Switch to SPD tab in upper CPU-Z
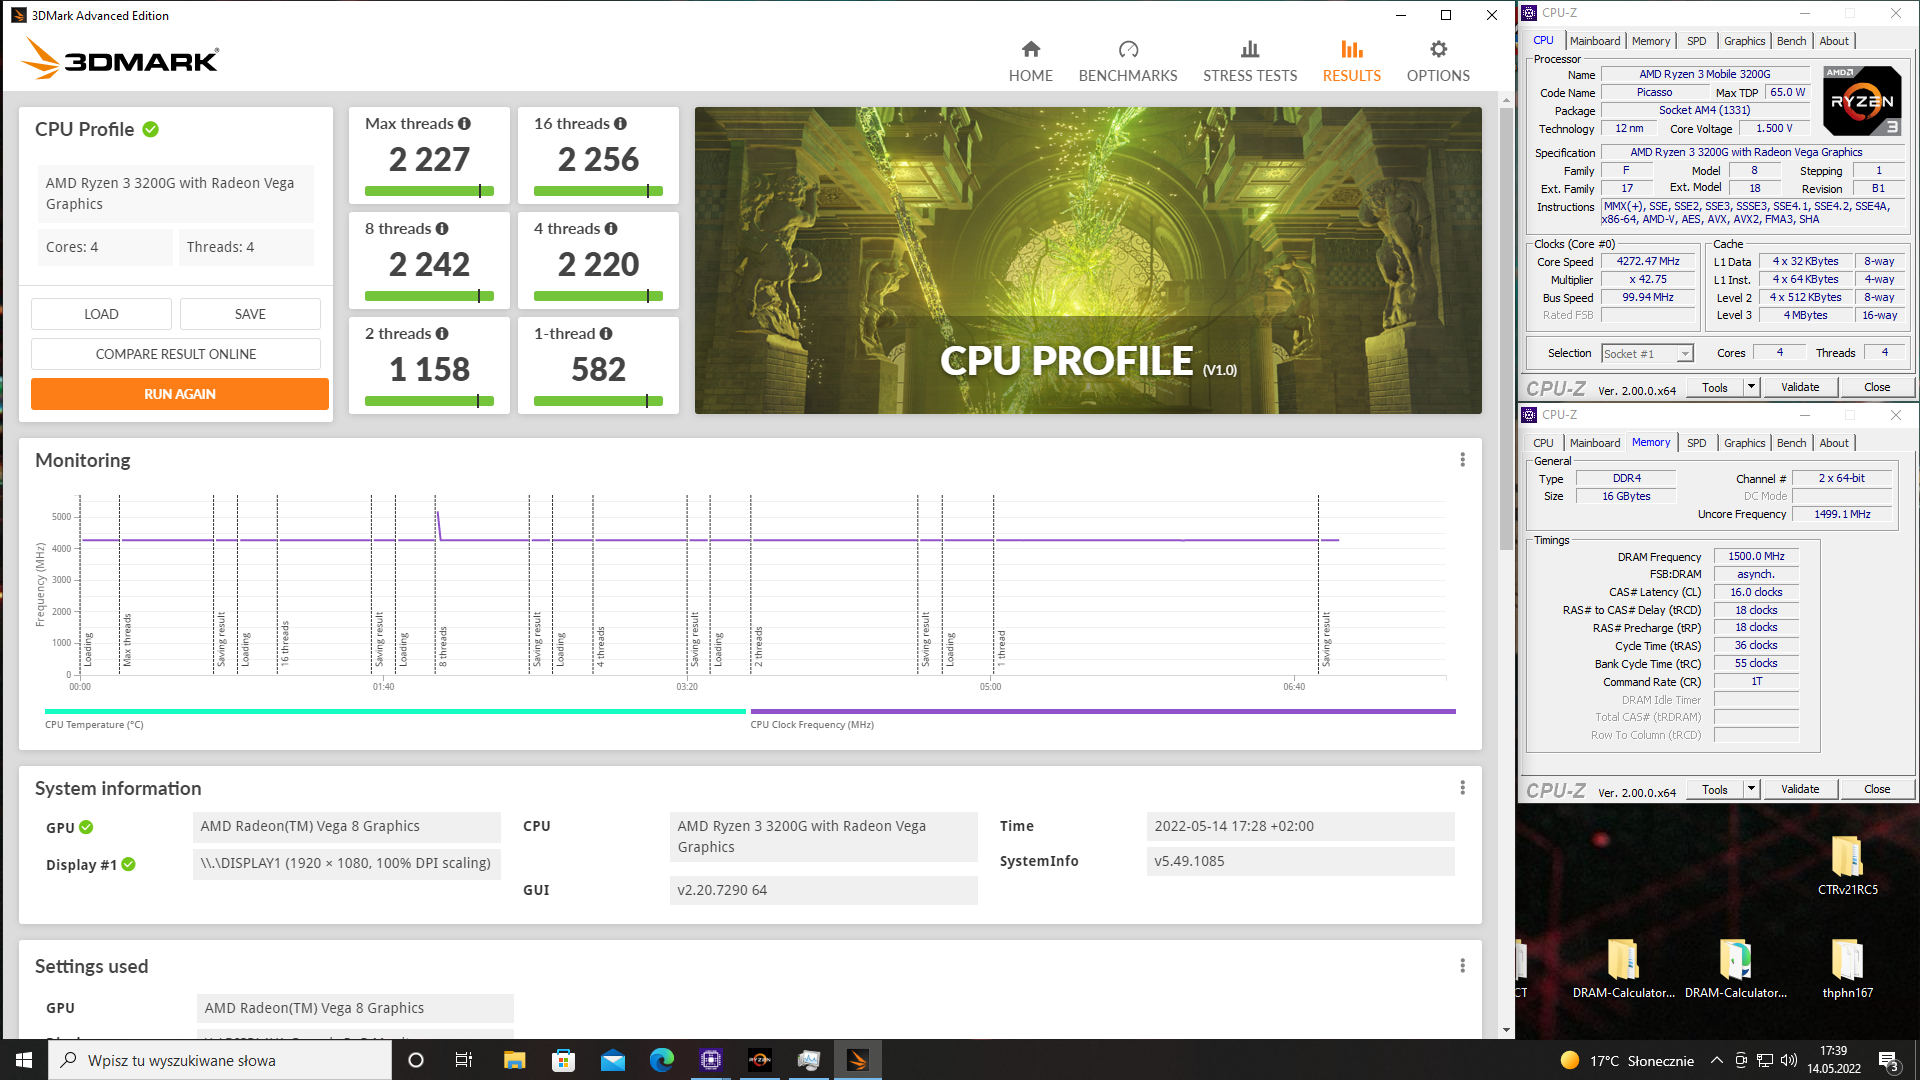Image resolution: width=1920 pixels, height=1080 pixels. (x=1697, y=41)
